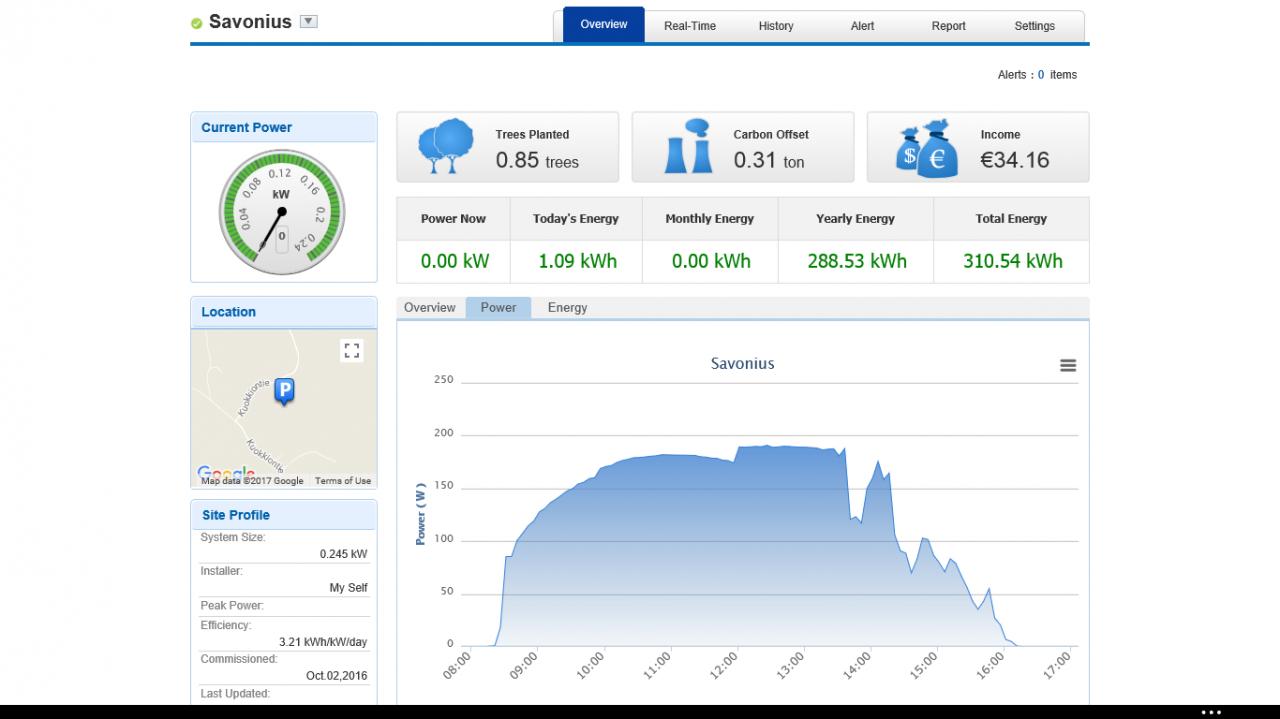This screenshot has width=1280, height=719.
Task: Open the Alert tab
Action: coord(862,26)
